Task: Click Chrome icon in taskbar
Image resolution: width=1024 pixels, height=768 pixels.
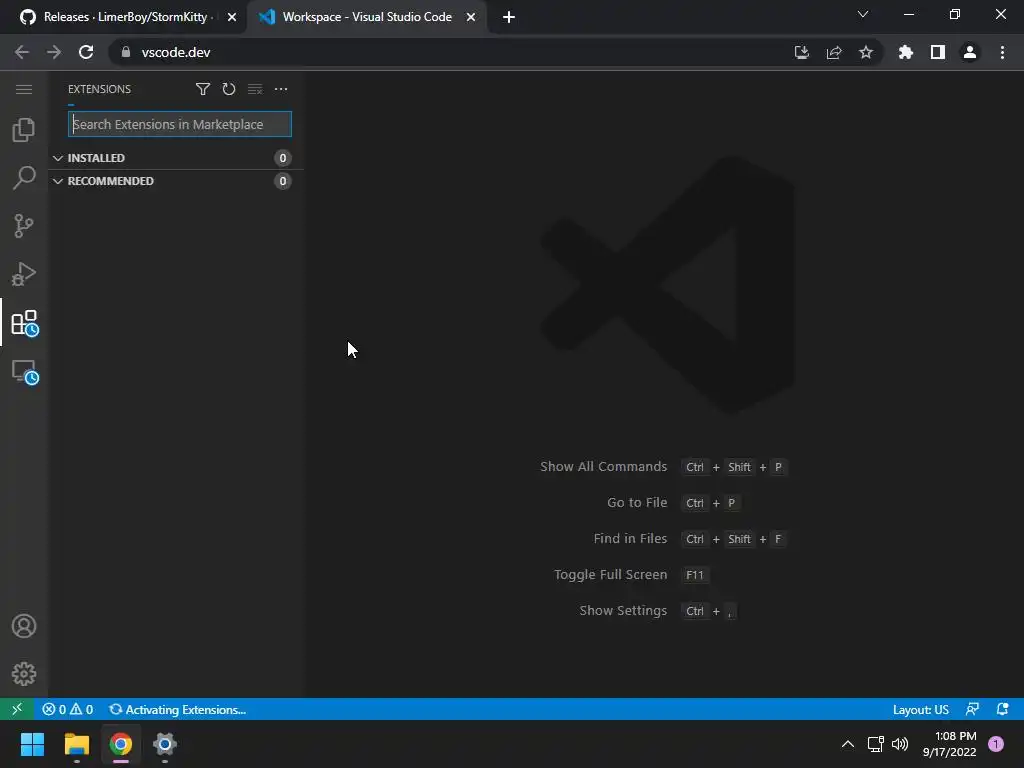Action: pos(121,744)
